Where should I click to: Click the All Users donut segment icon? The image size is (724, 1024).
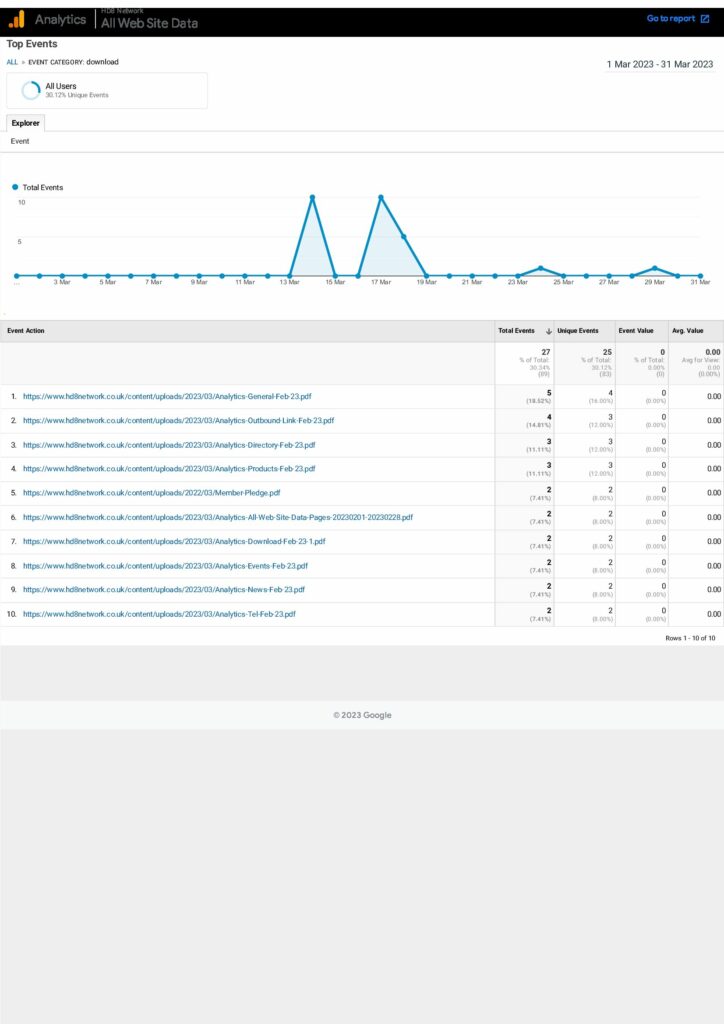(31, 90)
